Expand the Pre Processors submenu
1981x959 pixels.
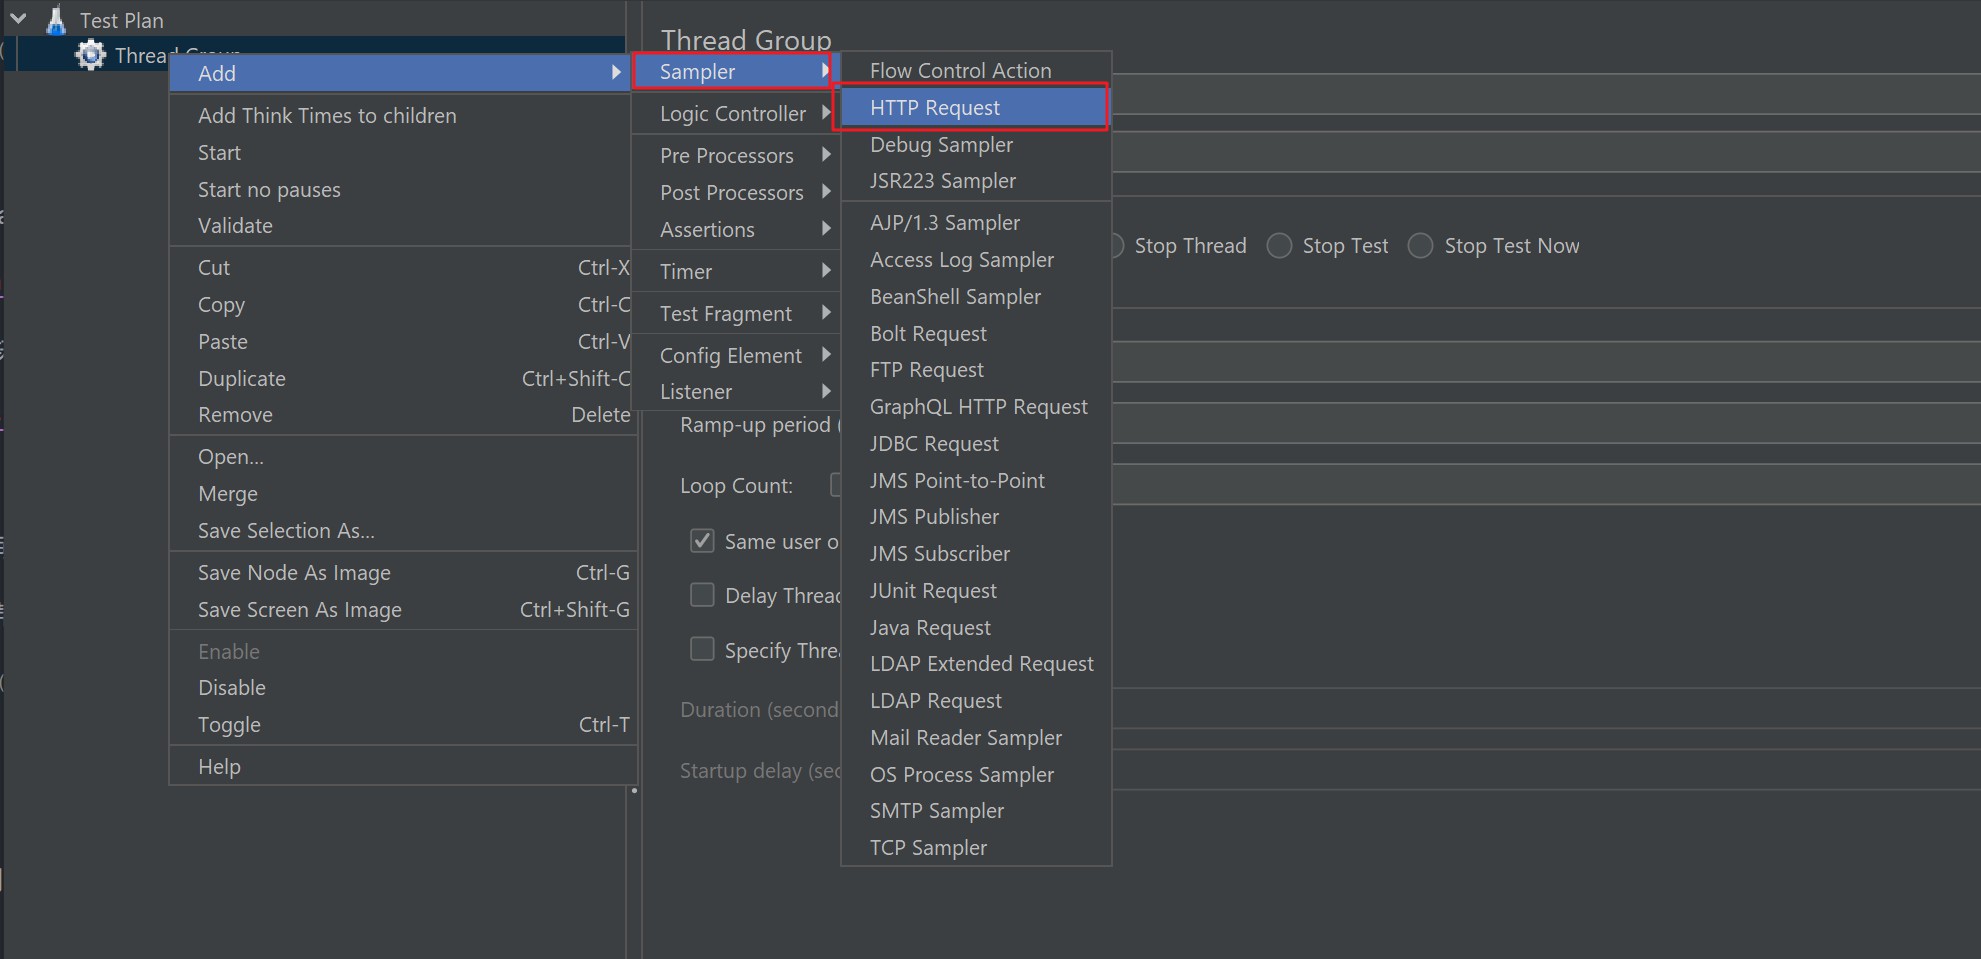736,155
